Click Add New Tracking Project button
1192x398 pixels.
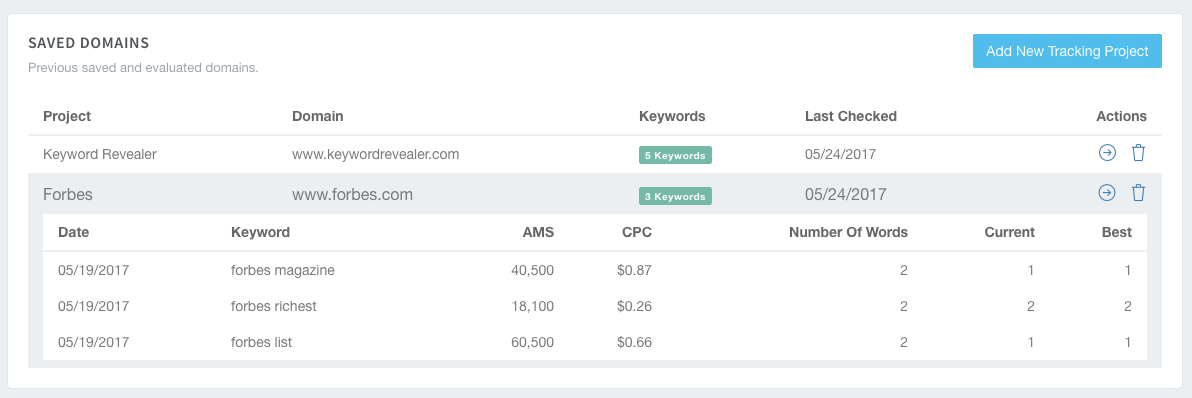[1067, 51]
